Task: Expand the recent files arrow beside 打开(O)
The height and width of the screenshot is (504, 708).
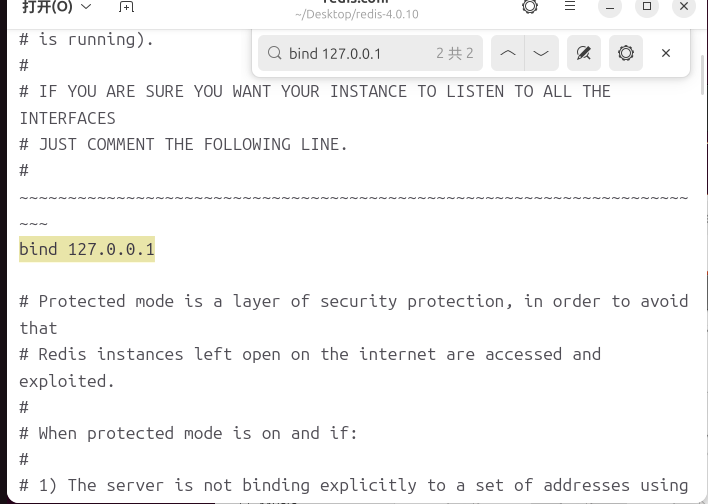Action: click(x=86, y=7)
